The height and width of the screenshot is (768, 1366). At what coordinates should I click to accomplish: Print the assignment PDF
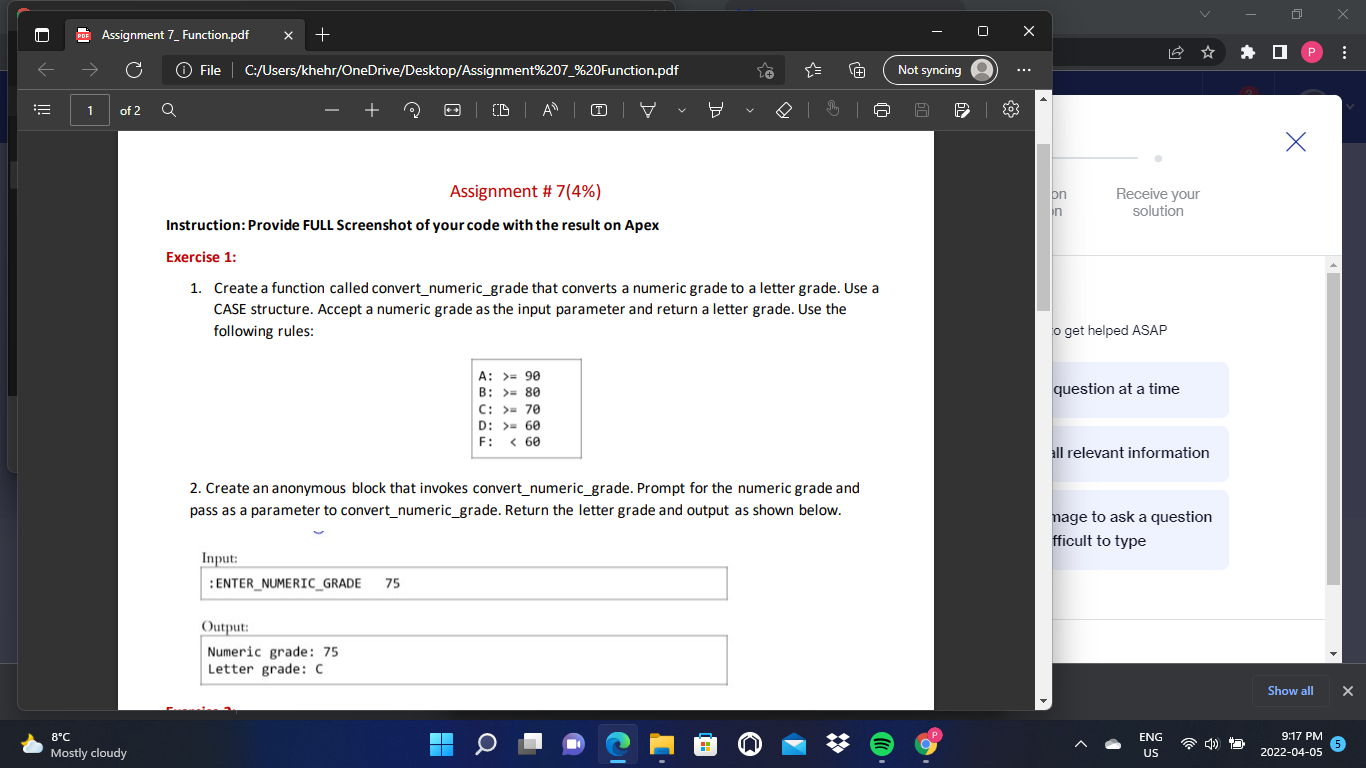[x=881, y=110]
